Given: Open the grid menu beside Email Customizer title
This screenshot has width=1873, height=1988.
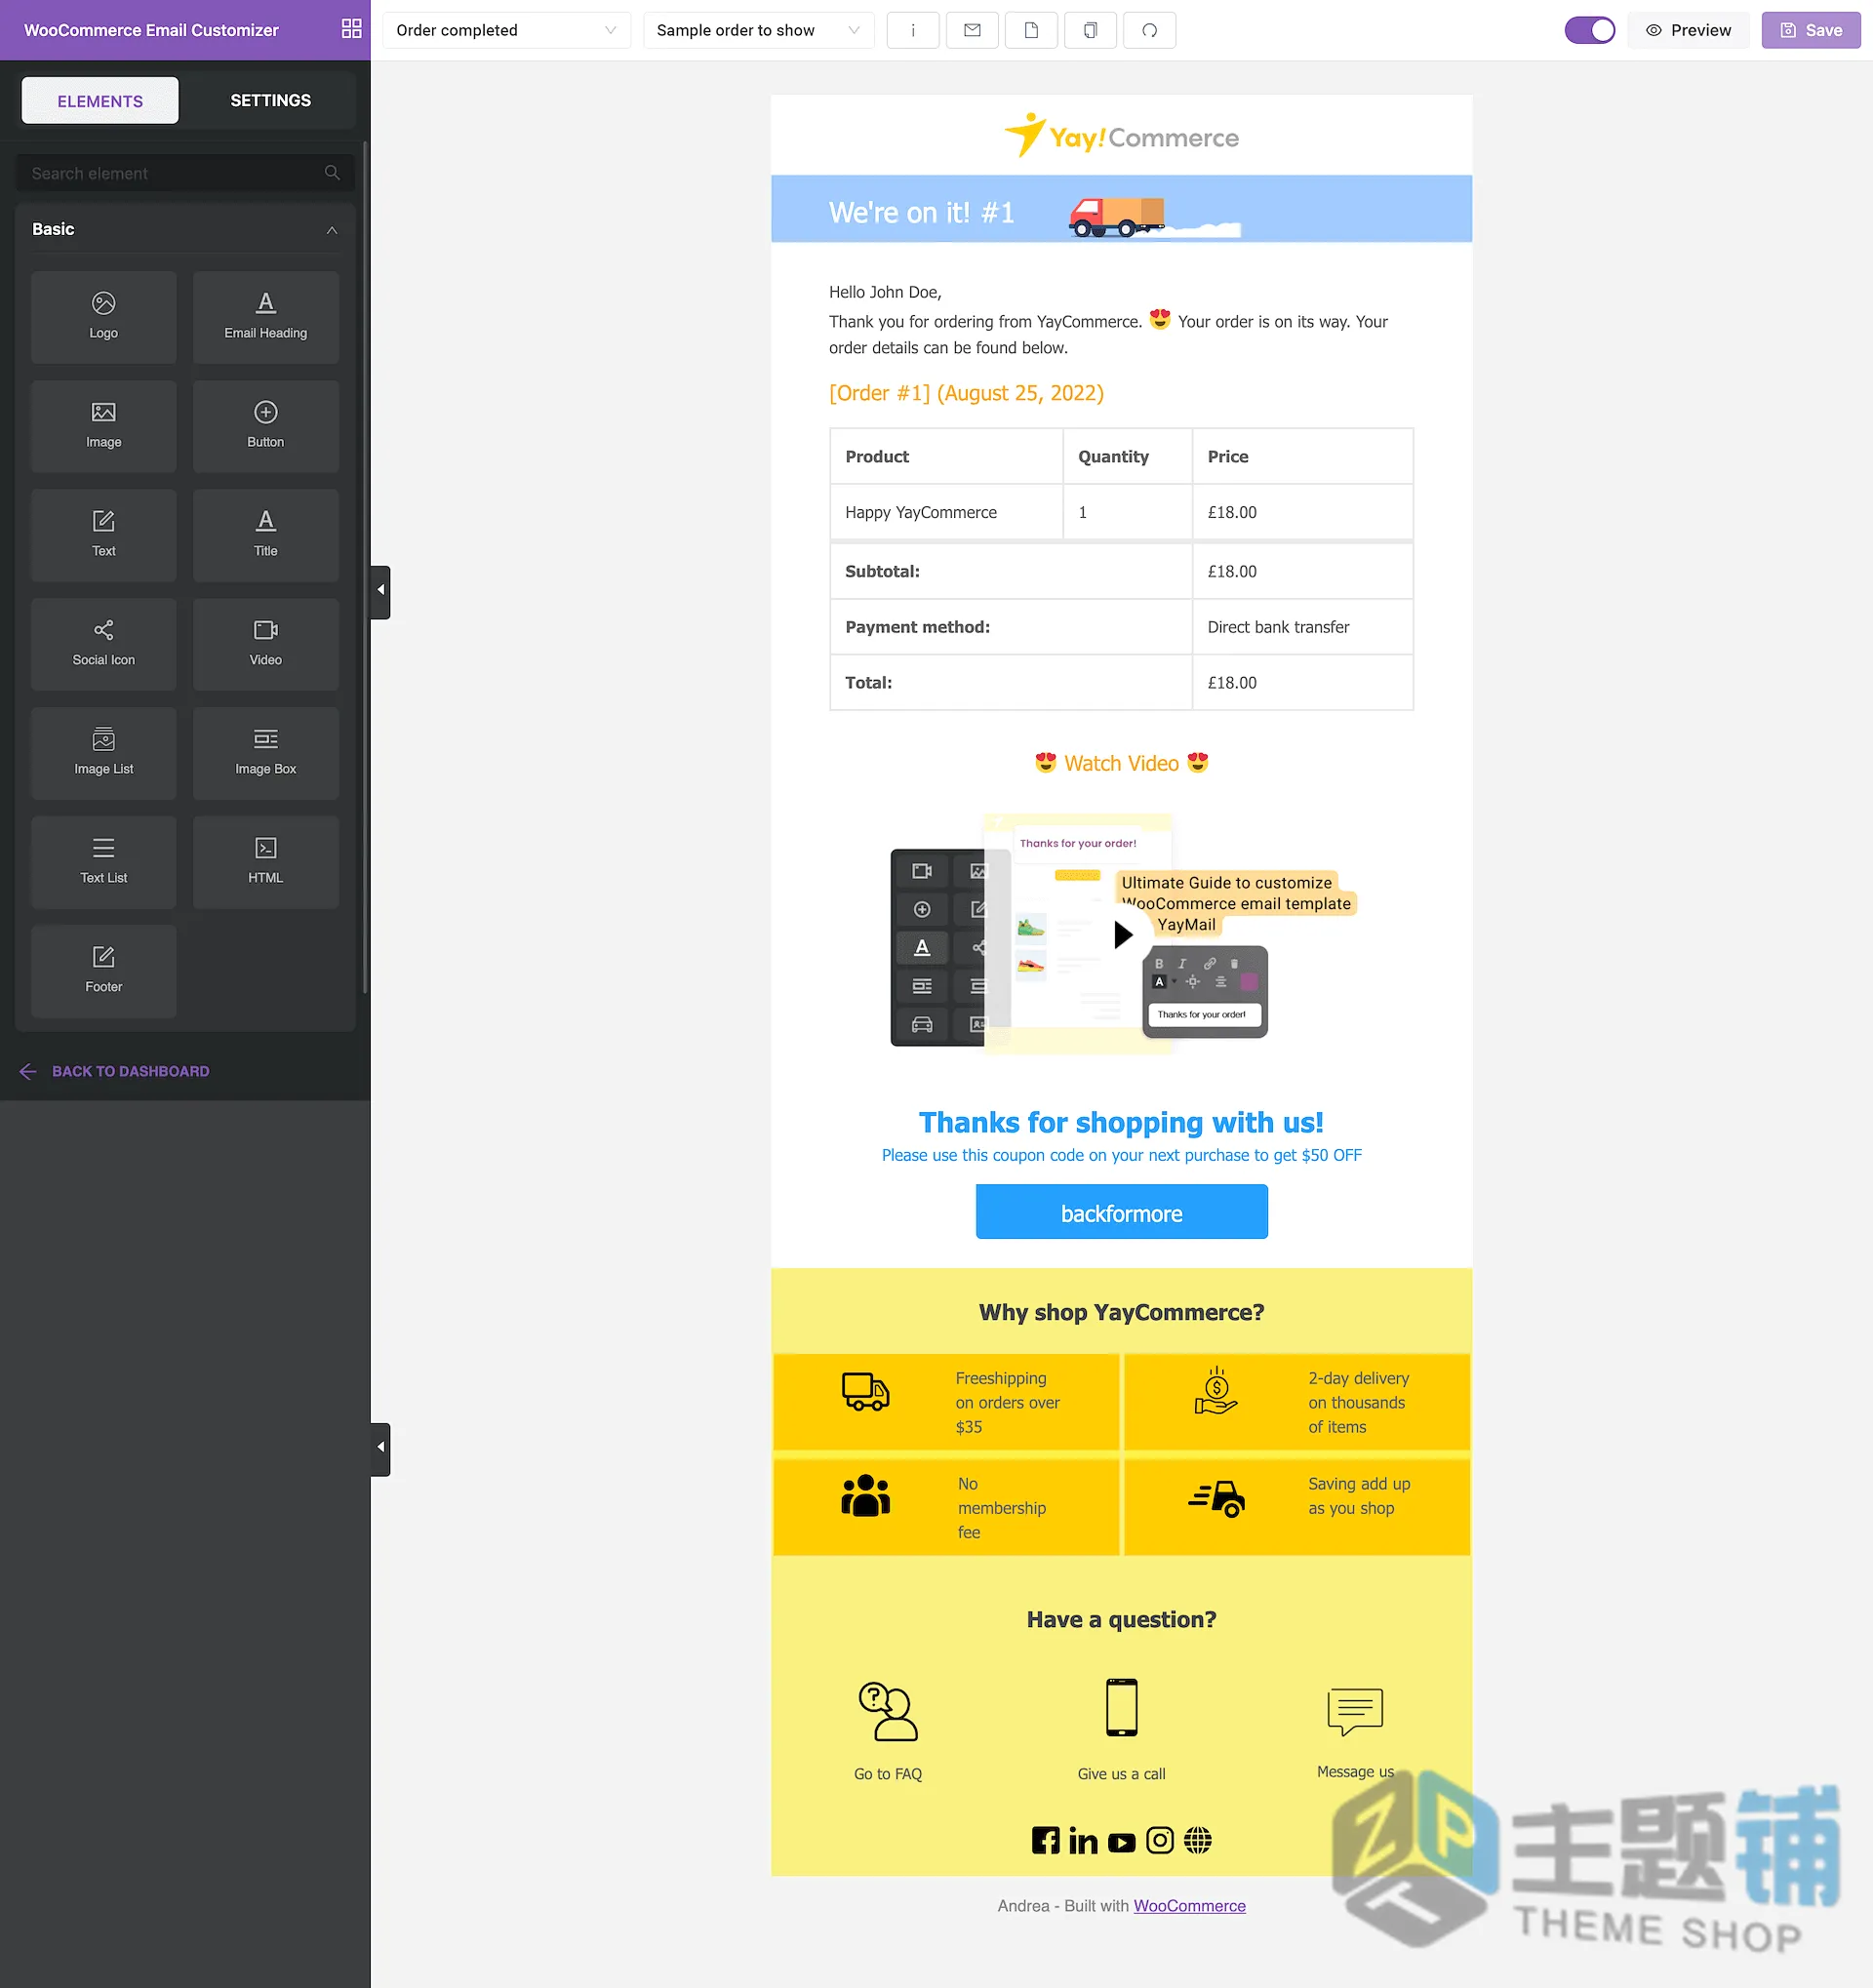Looking at the screenshot, I should pyautogui.click(x=351, y=29).
